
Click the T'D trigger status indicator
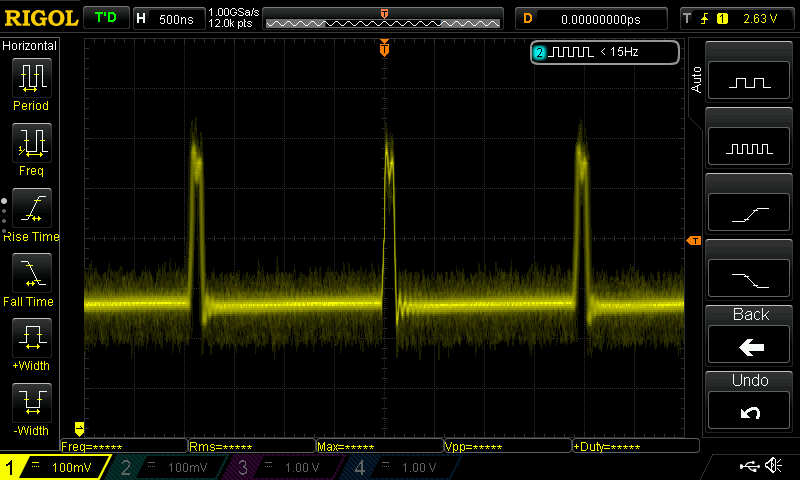coord(106,18)
